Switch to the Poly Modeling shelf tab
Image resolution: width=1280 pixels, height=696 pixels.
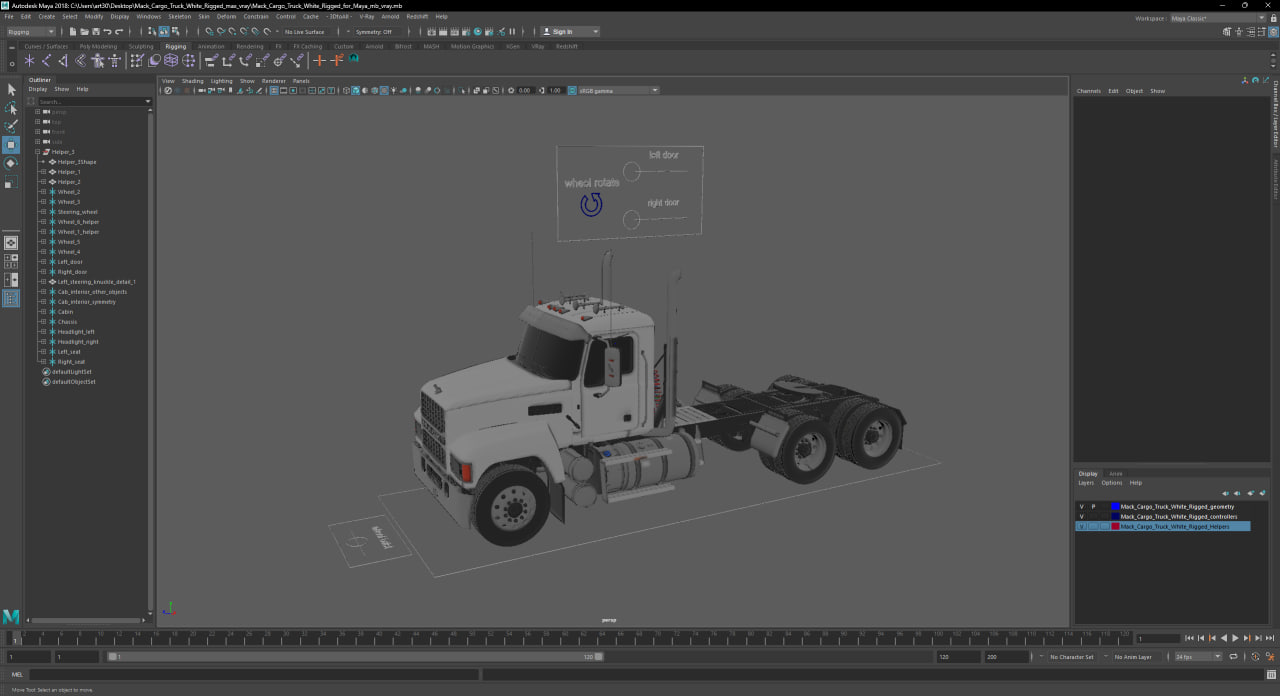[x=98, y=46]
